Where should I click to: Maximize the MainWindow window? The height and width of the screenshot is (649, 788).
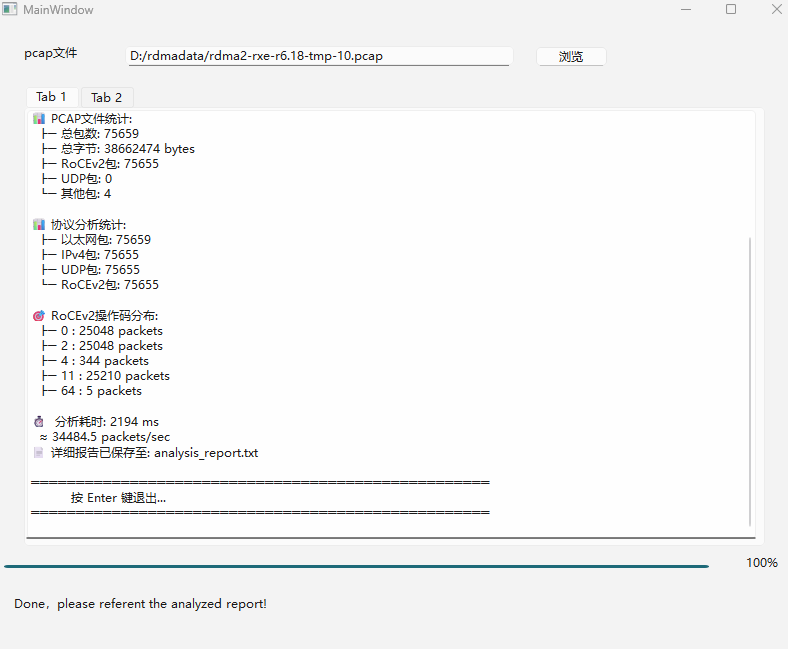pos(731,9)
